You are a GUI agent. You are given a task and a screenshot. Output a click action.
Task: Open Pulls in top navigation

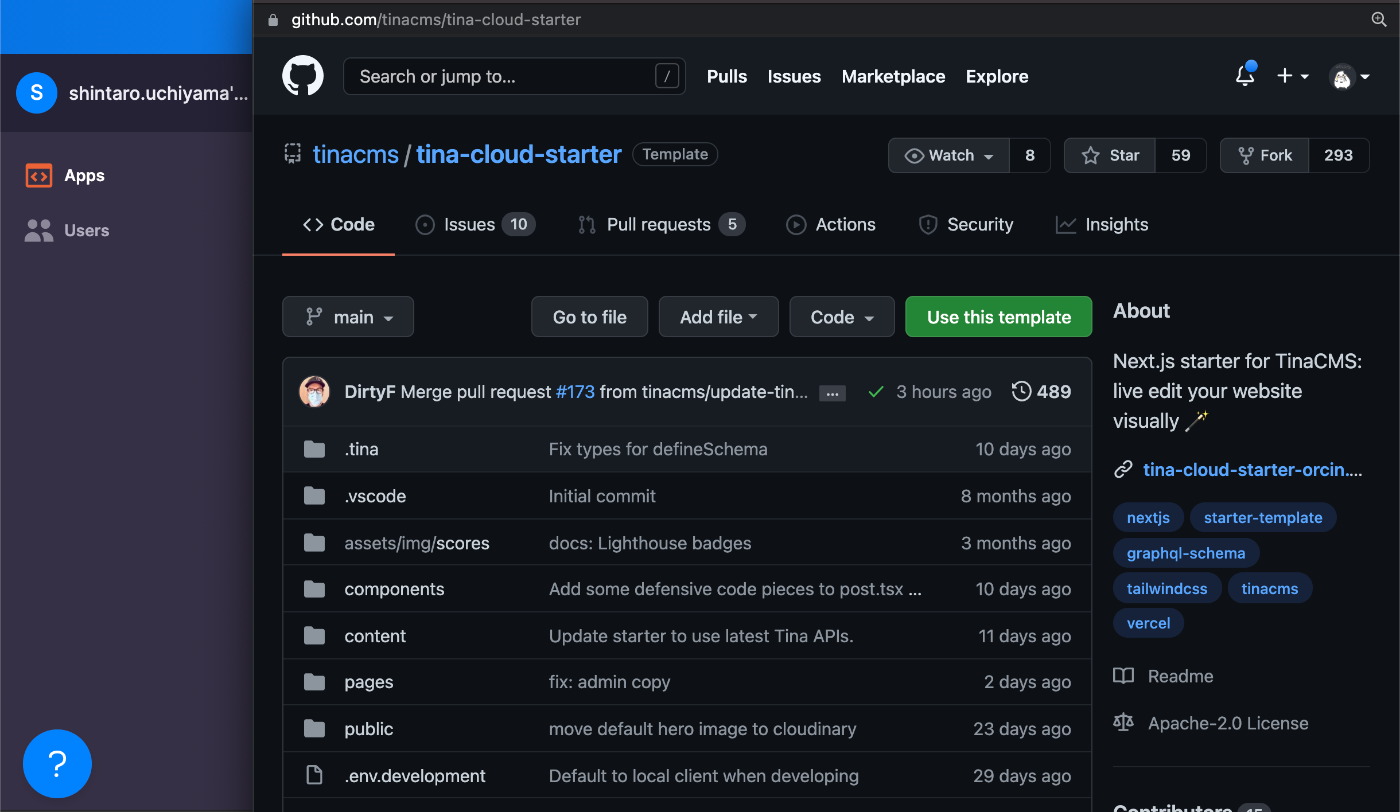click(727, 77)
